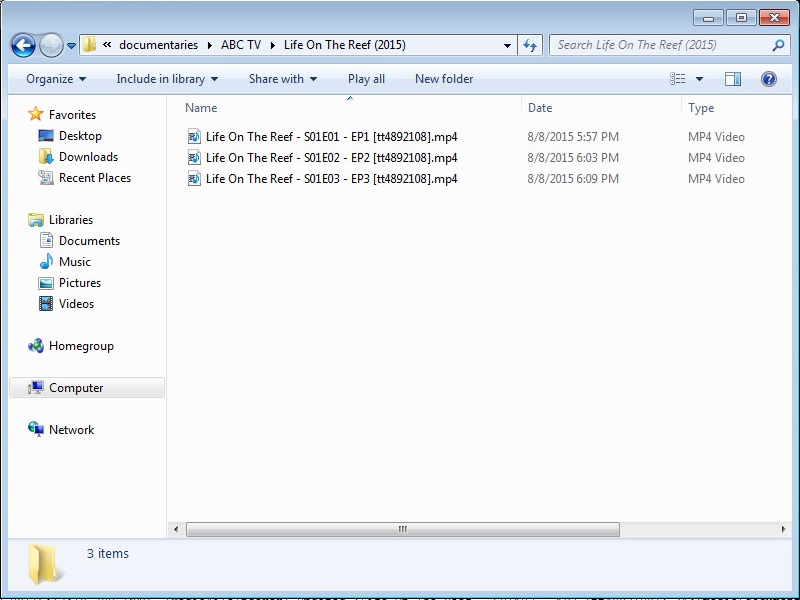Select Network in the navigation pane

[x=71, y=430]
